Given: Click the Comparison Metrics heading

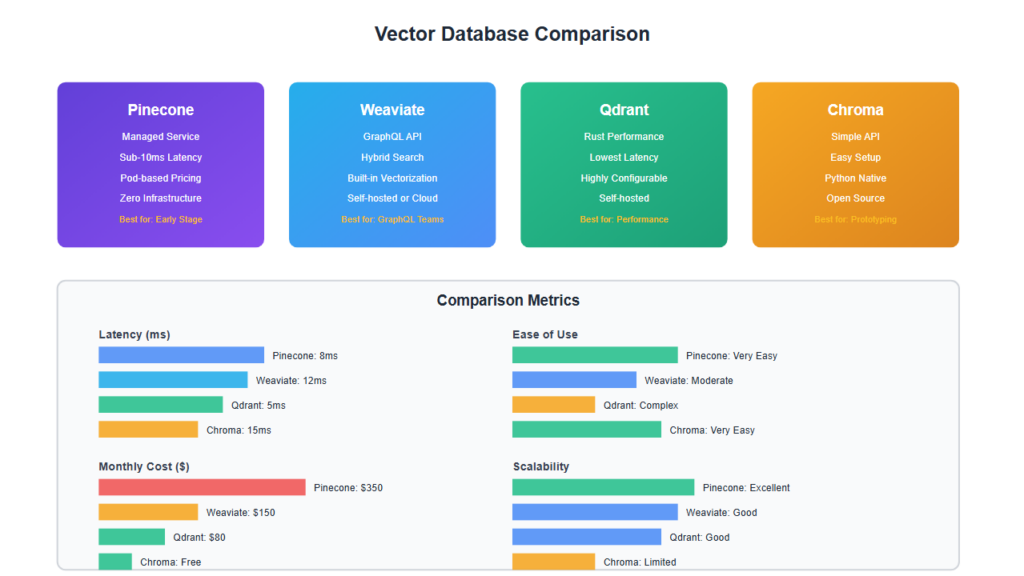Looking at the screenshot, I should click(x=508, y=300).
